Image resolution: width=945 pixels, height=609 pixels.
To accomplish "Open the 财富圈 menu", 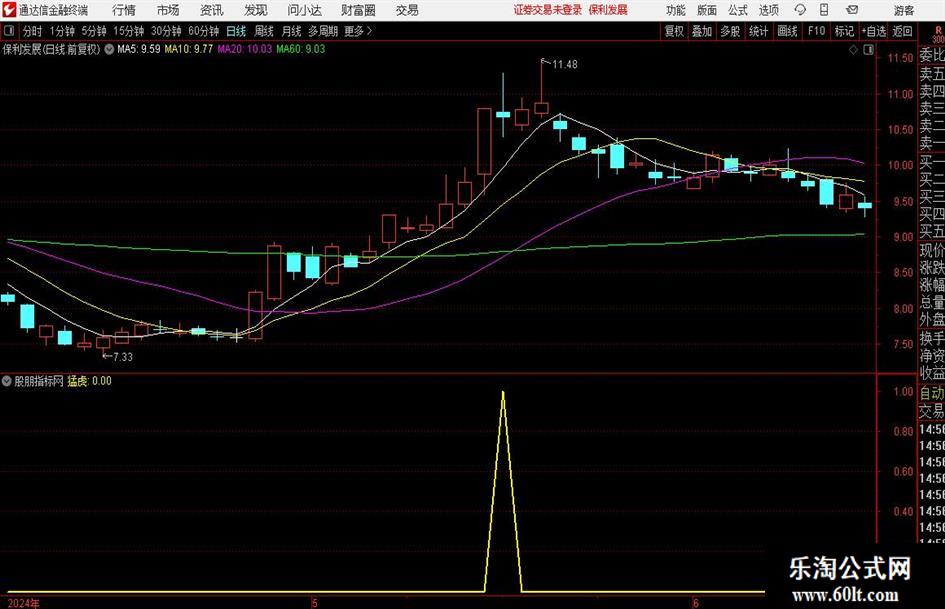I will tap(358, 10).
